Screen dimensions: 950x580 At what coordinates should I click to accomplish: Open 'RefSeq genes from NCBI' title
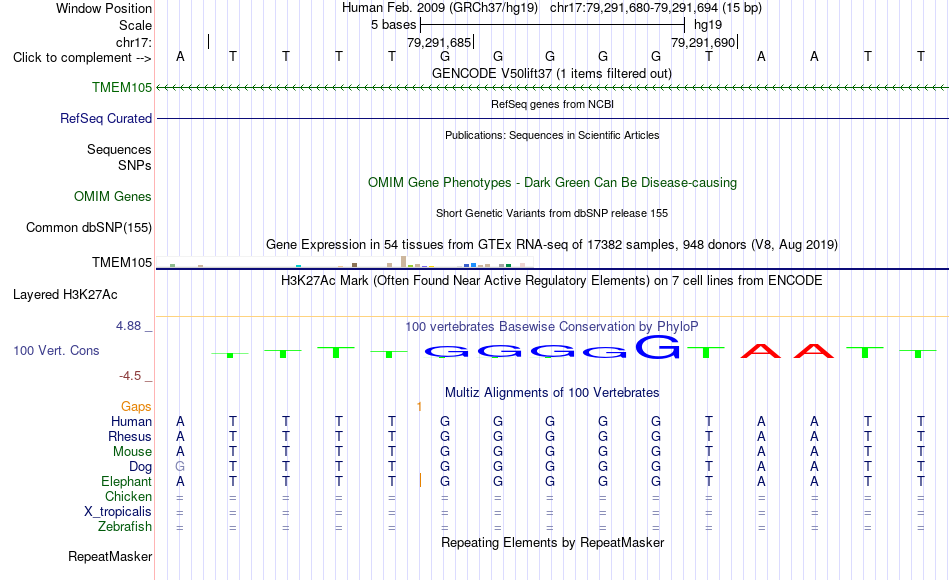(553, 105)
